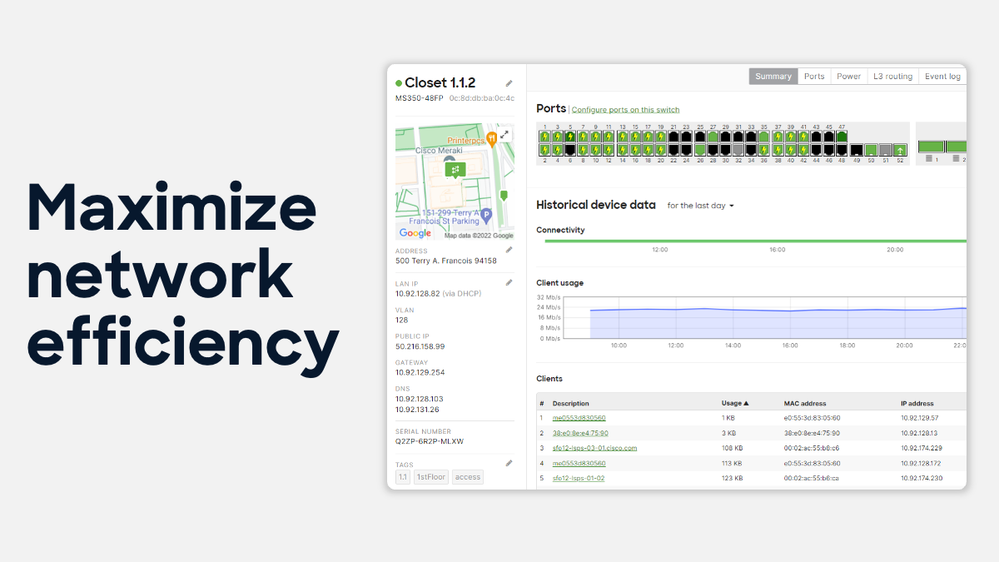Click 'Configure ports on this switch' link
Viewport: 999px width, 562px height.
point(625,109)
